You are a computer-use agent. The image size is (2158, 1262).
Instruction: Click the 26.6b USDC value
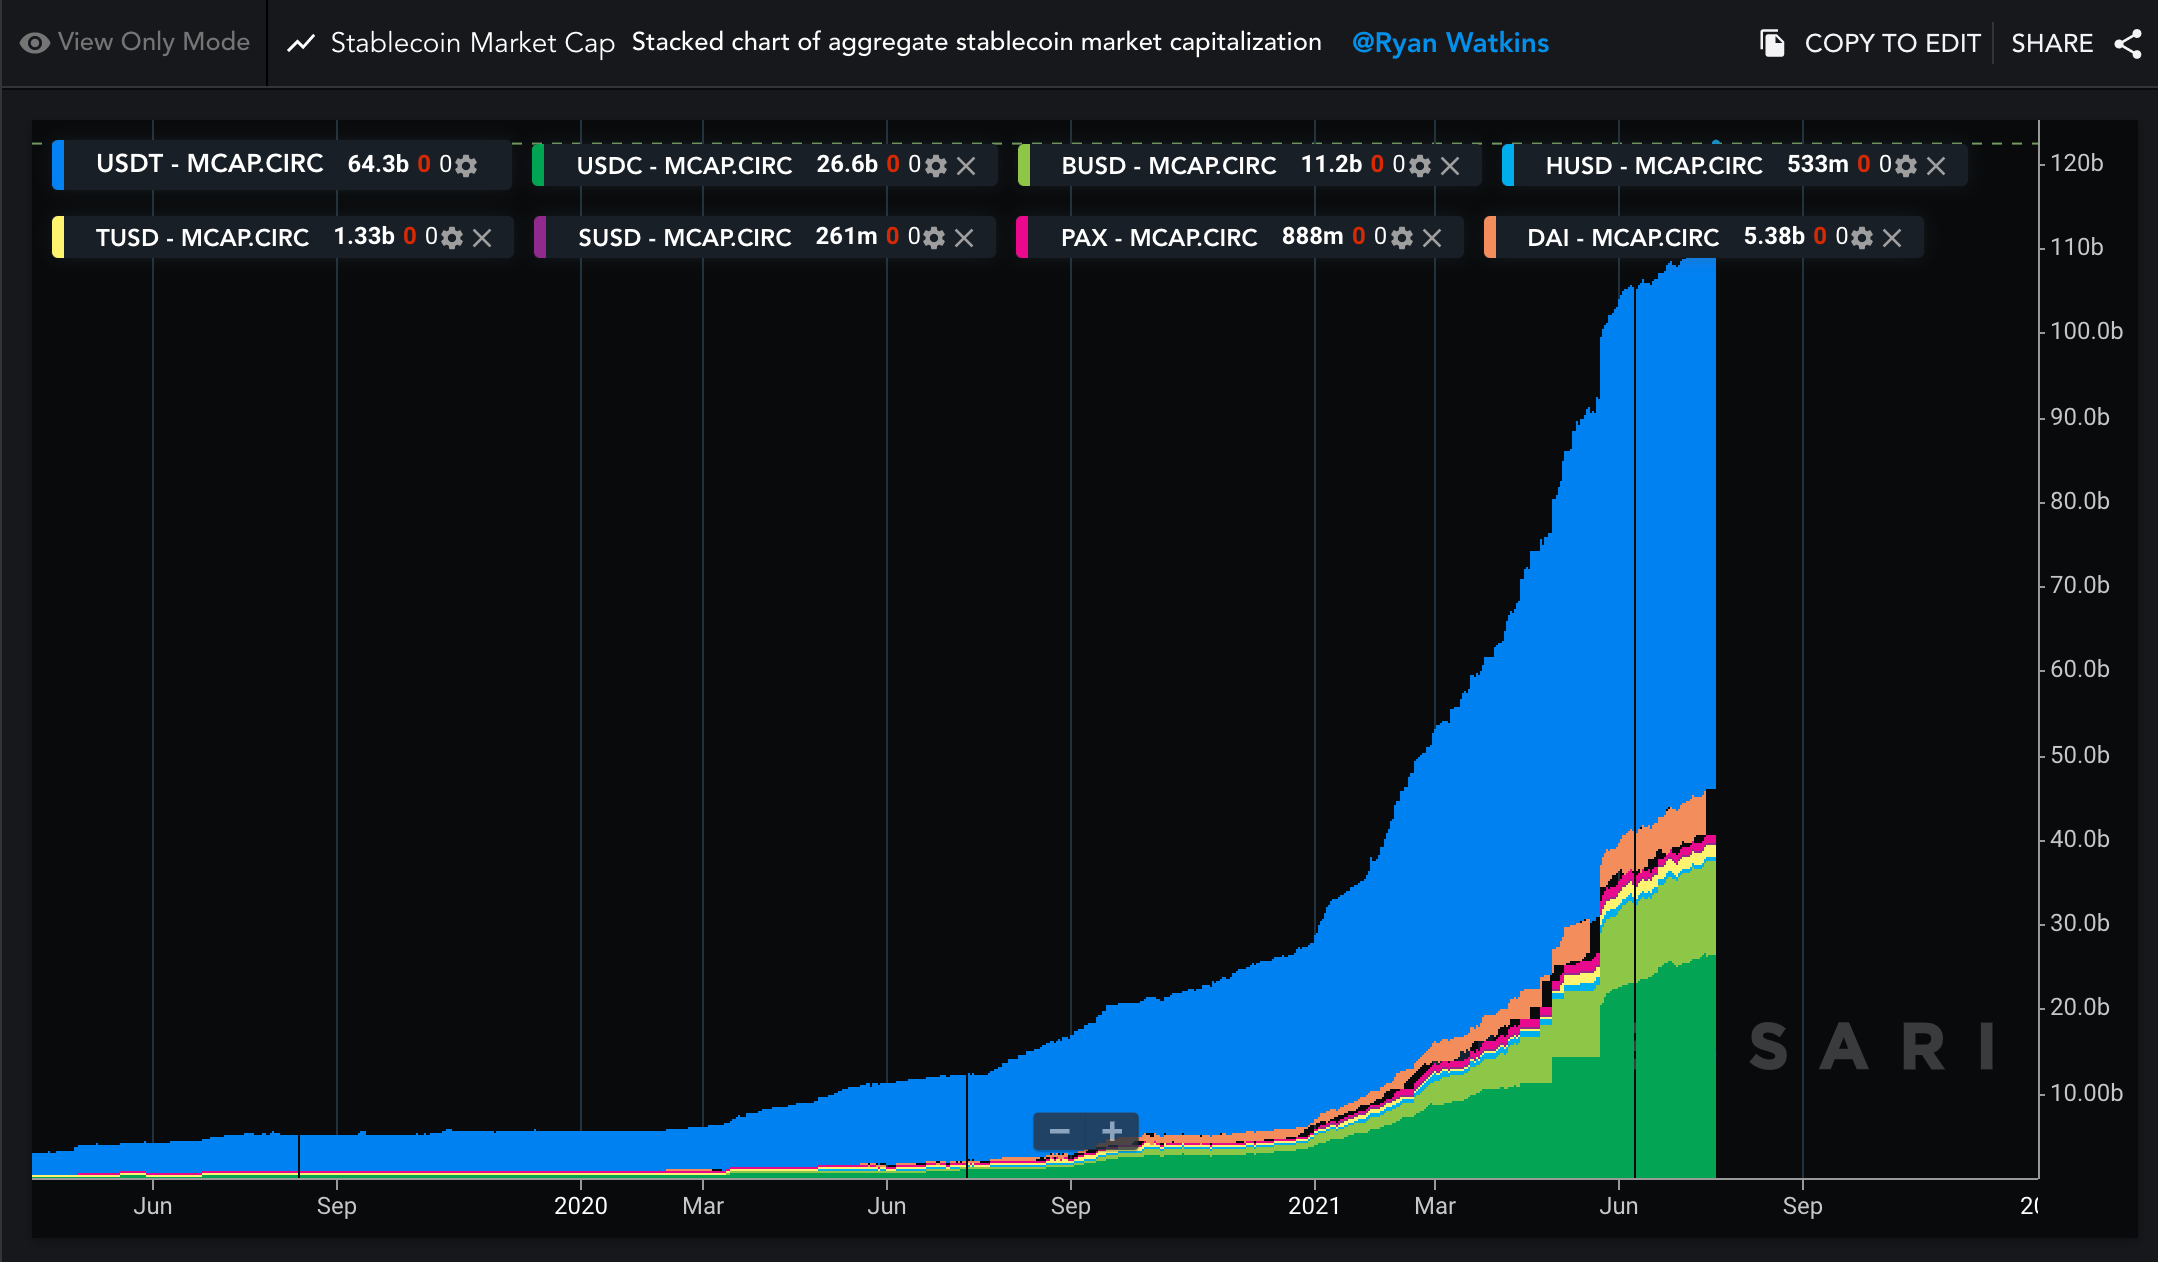coord(847,164)
